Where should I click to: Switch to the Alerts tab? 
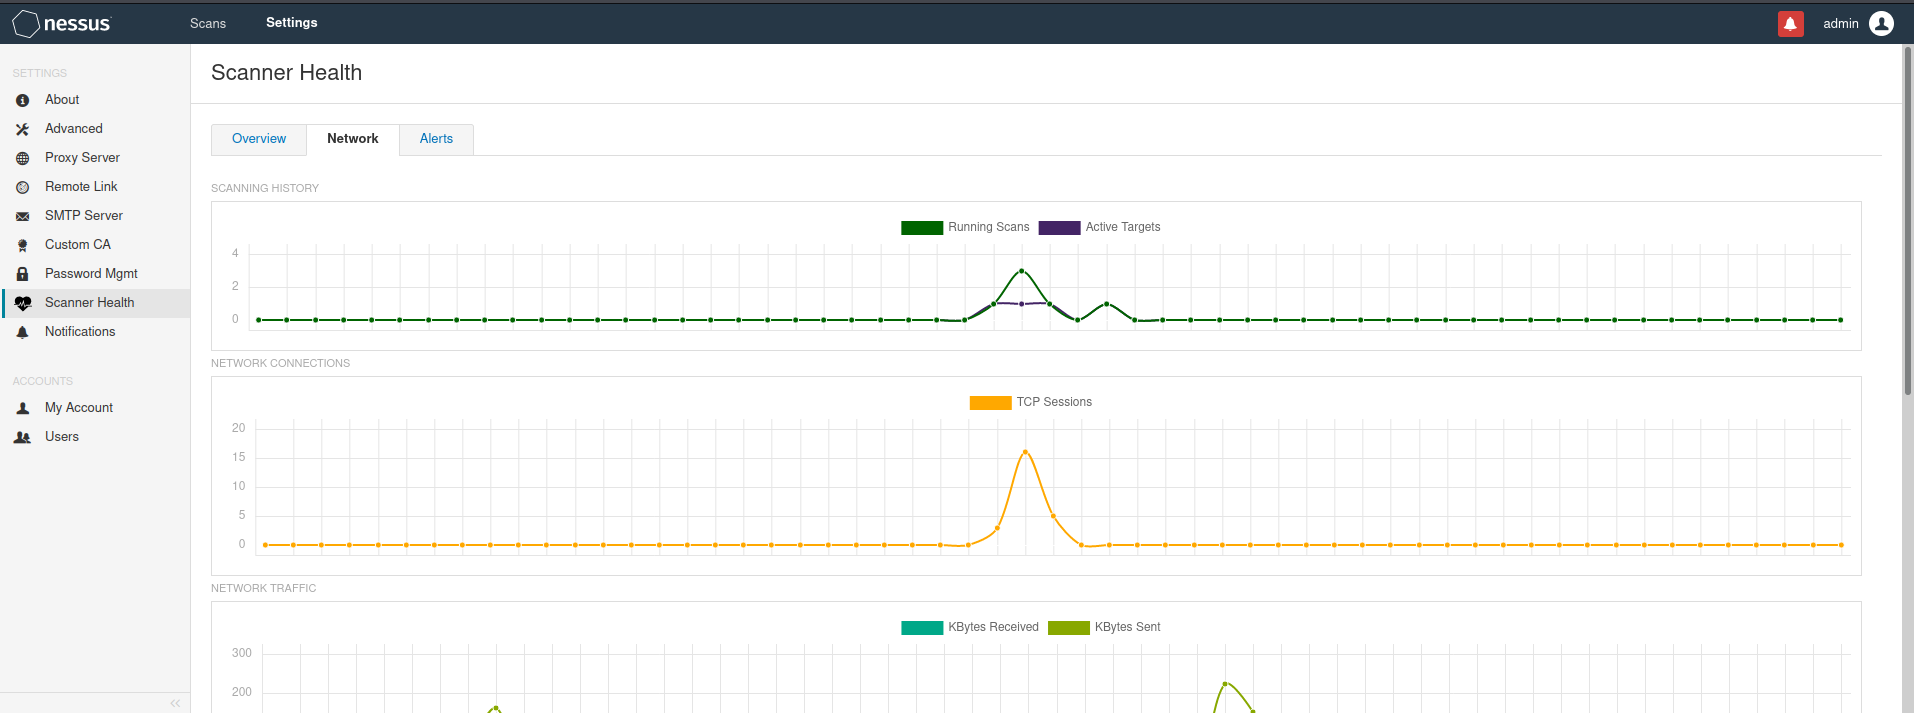(436, 139)
